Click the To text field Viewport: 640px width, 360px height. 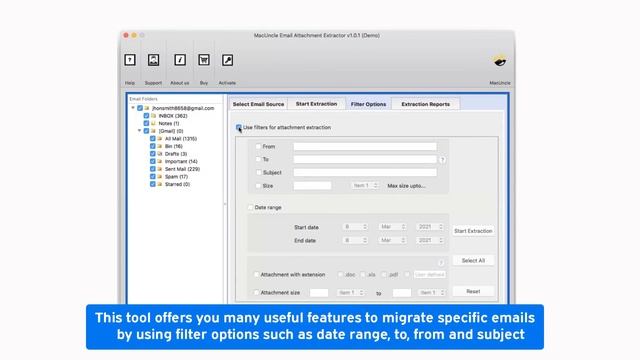coord(365,159)
